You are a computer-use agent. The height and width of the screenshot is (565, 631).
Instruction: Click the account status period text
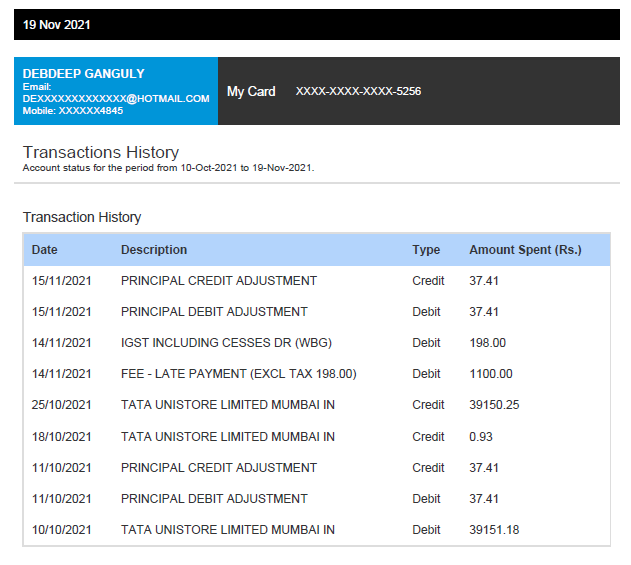tap(168, 168)
